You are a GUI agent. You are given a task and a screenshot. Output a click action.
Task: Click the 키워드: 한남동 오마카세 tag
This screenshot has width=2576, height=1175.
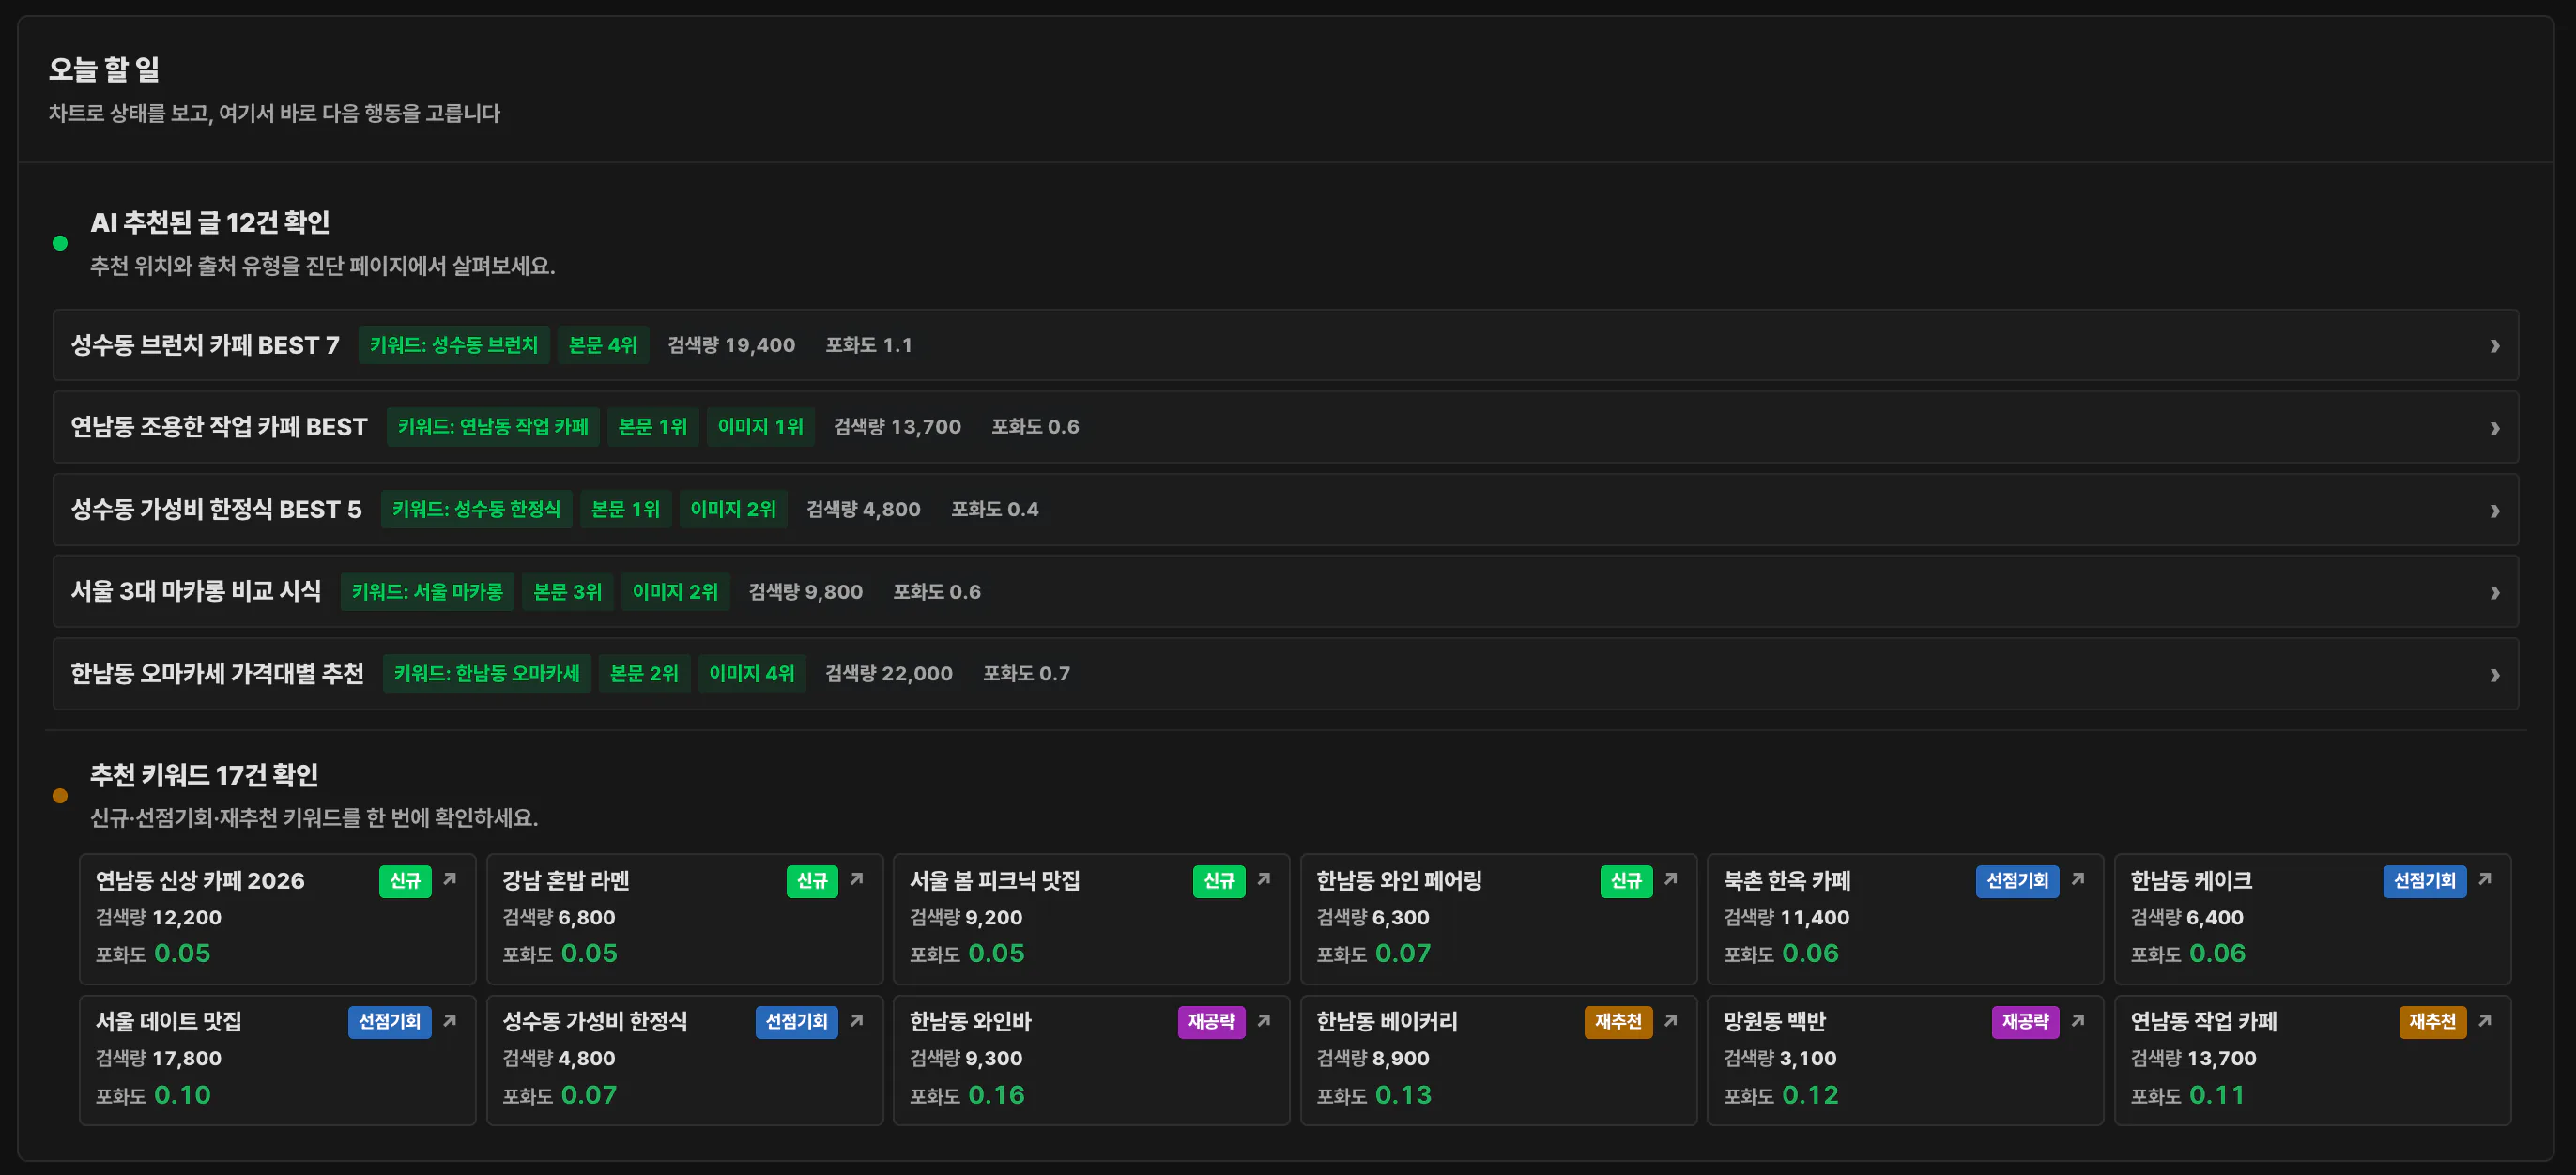[487, 674]
